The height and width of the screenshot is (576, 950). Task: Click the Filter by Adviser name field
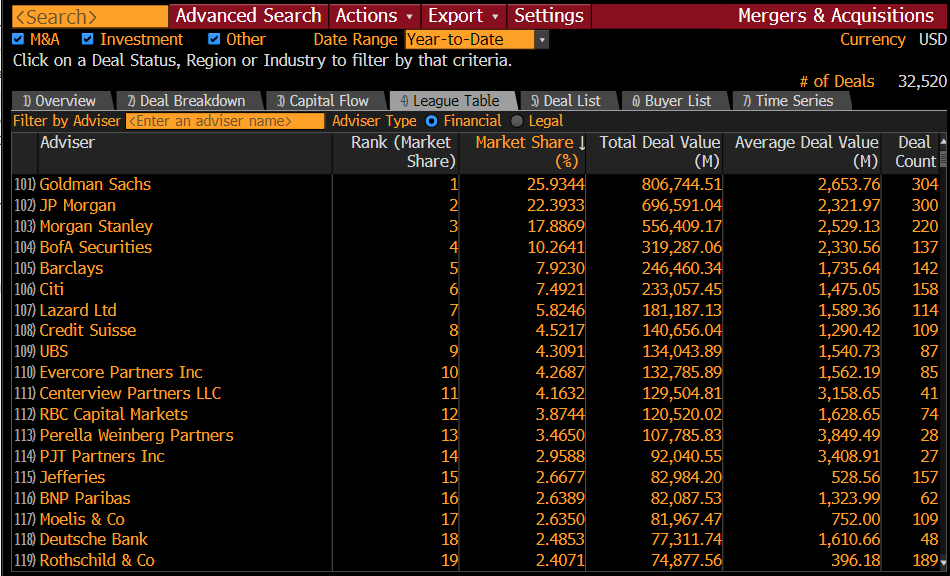point(225,121)
